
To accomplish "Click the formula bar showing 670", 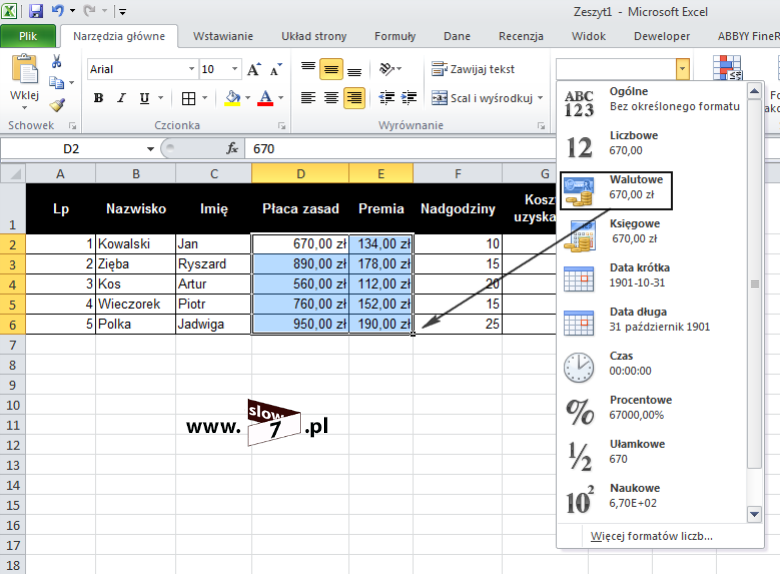I will pos(400,149).
